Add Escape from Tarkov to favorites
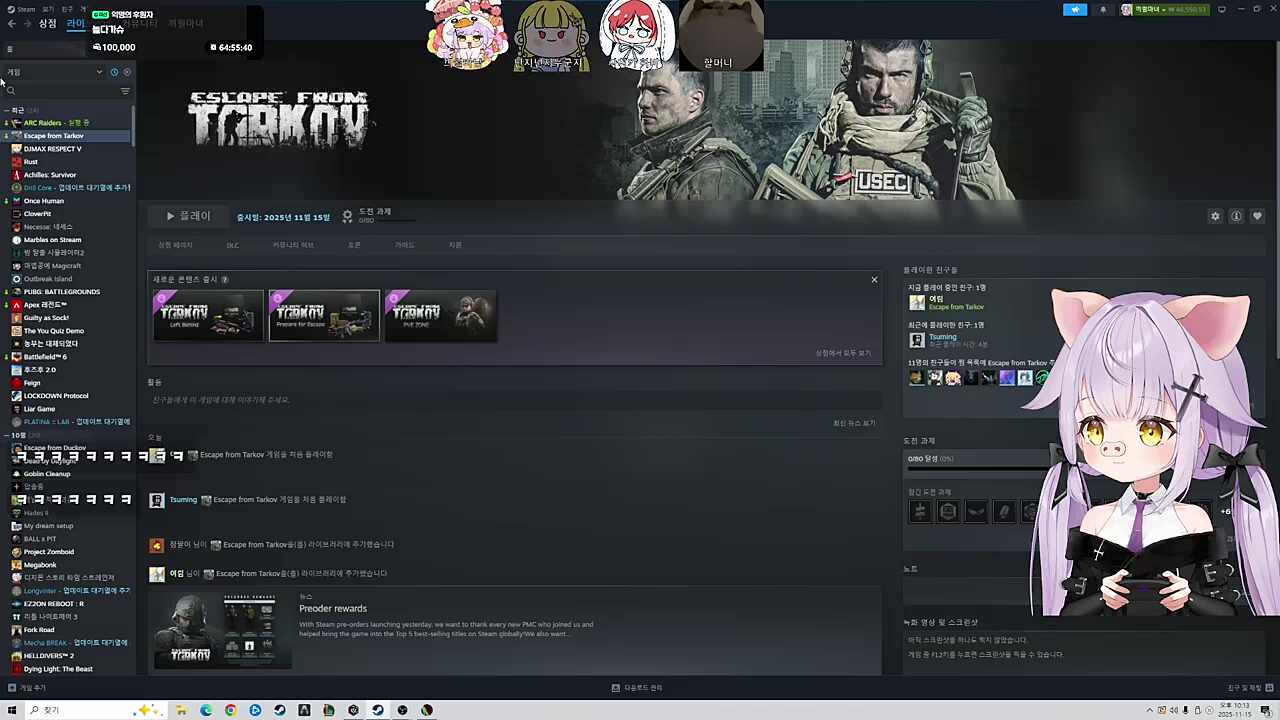 pyautogui.click(x=1257, y=216)
